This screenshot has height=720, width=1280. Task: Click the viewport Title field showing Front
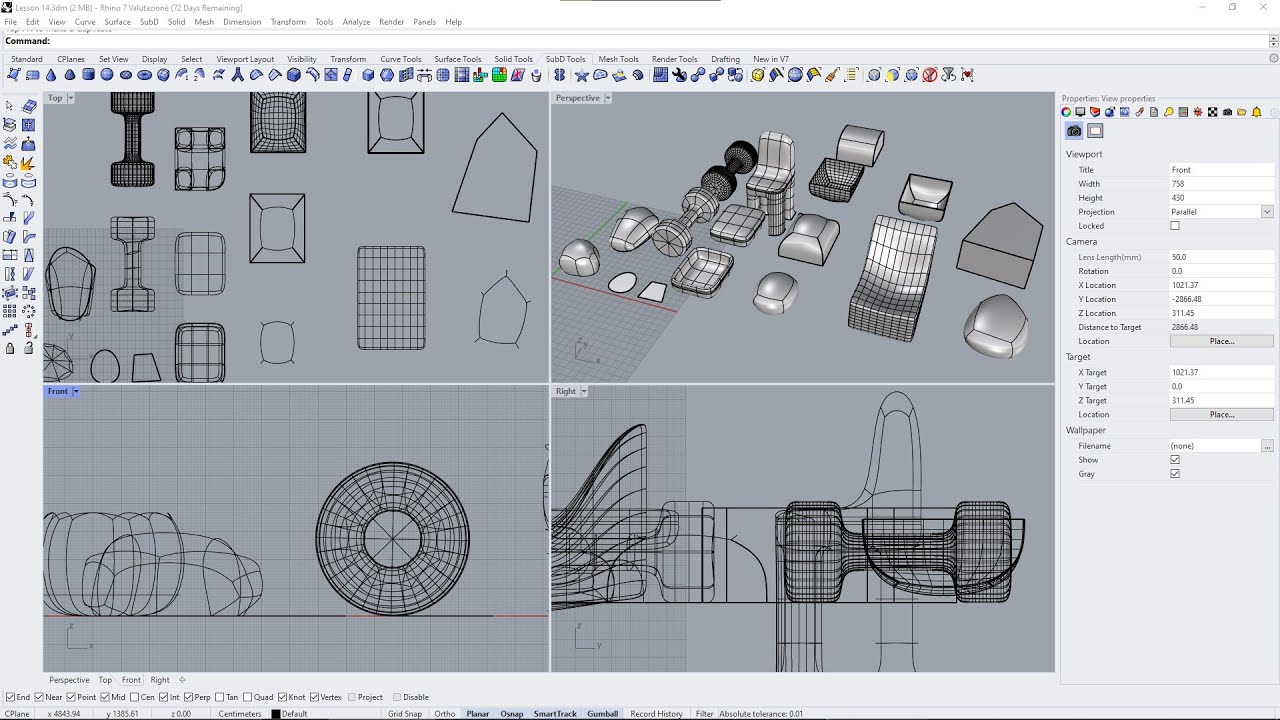(1221, 170)
